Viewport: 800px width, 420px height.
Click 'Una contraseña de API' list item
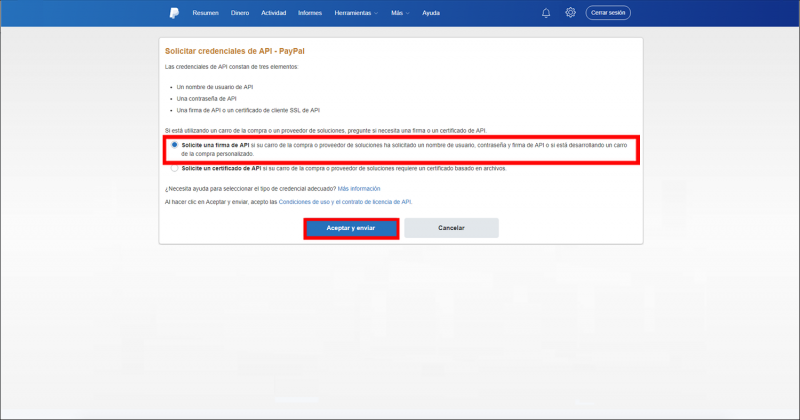pos(207,99)
